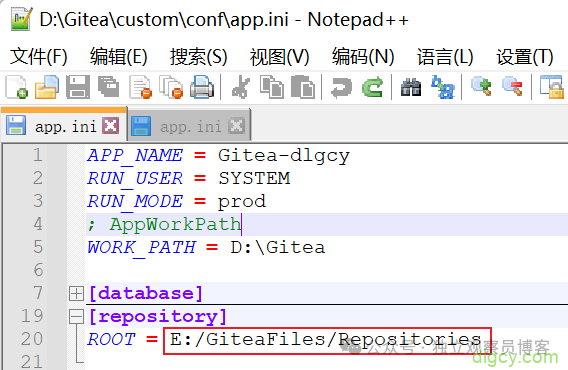Click line number 1 in margin
The width and height of the screenshot is (568, 370).
(x=38, y=155)
